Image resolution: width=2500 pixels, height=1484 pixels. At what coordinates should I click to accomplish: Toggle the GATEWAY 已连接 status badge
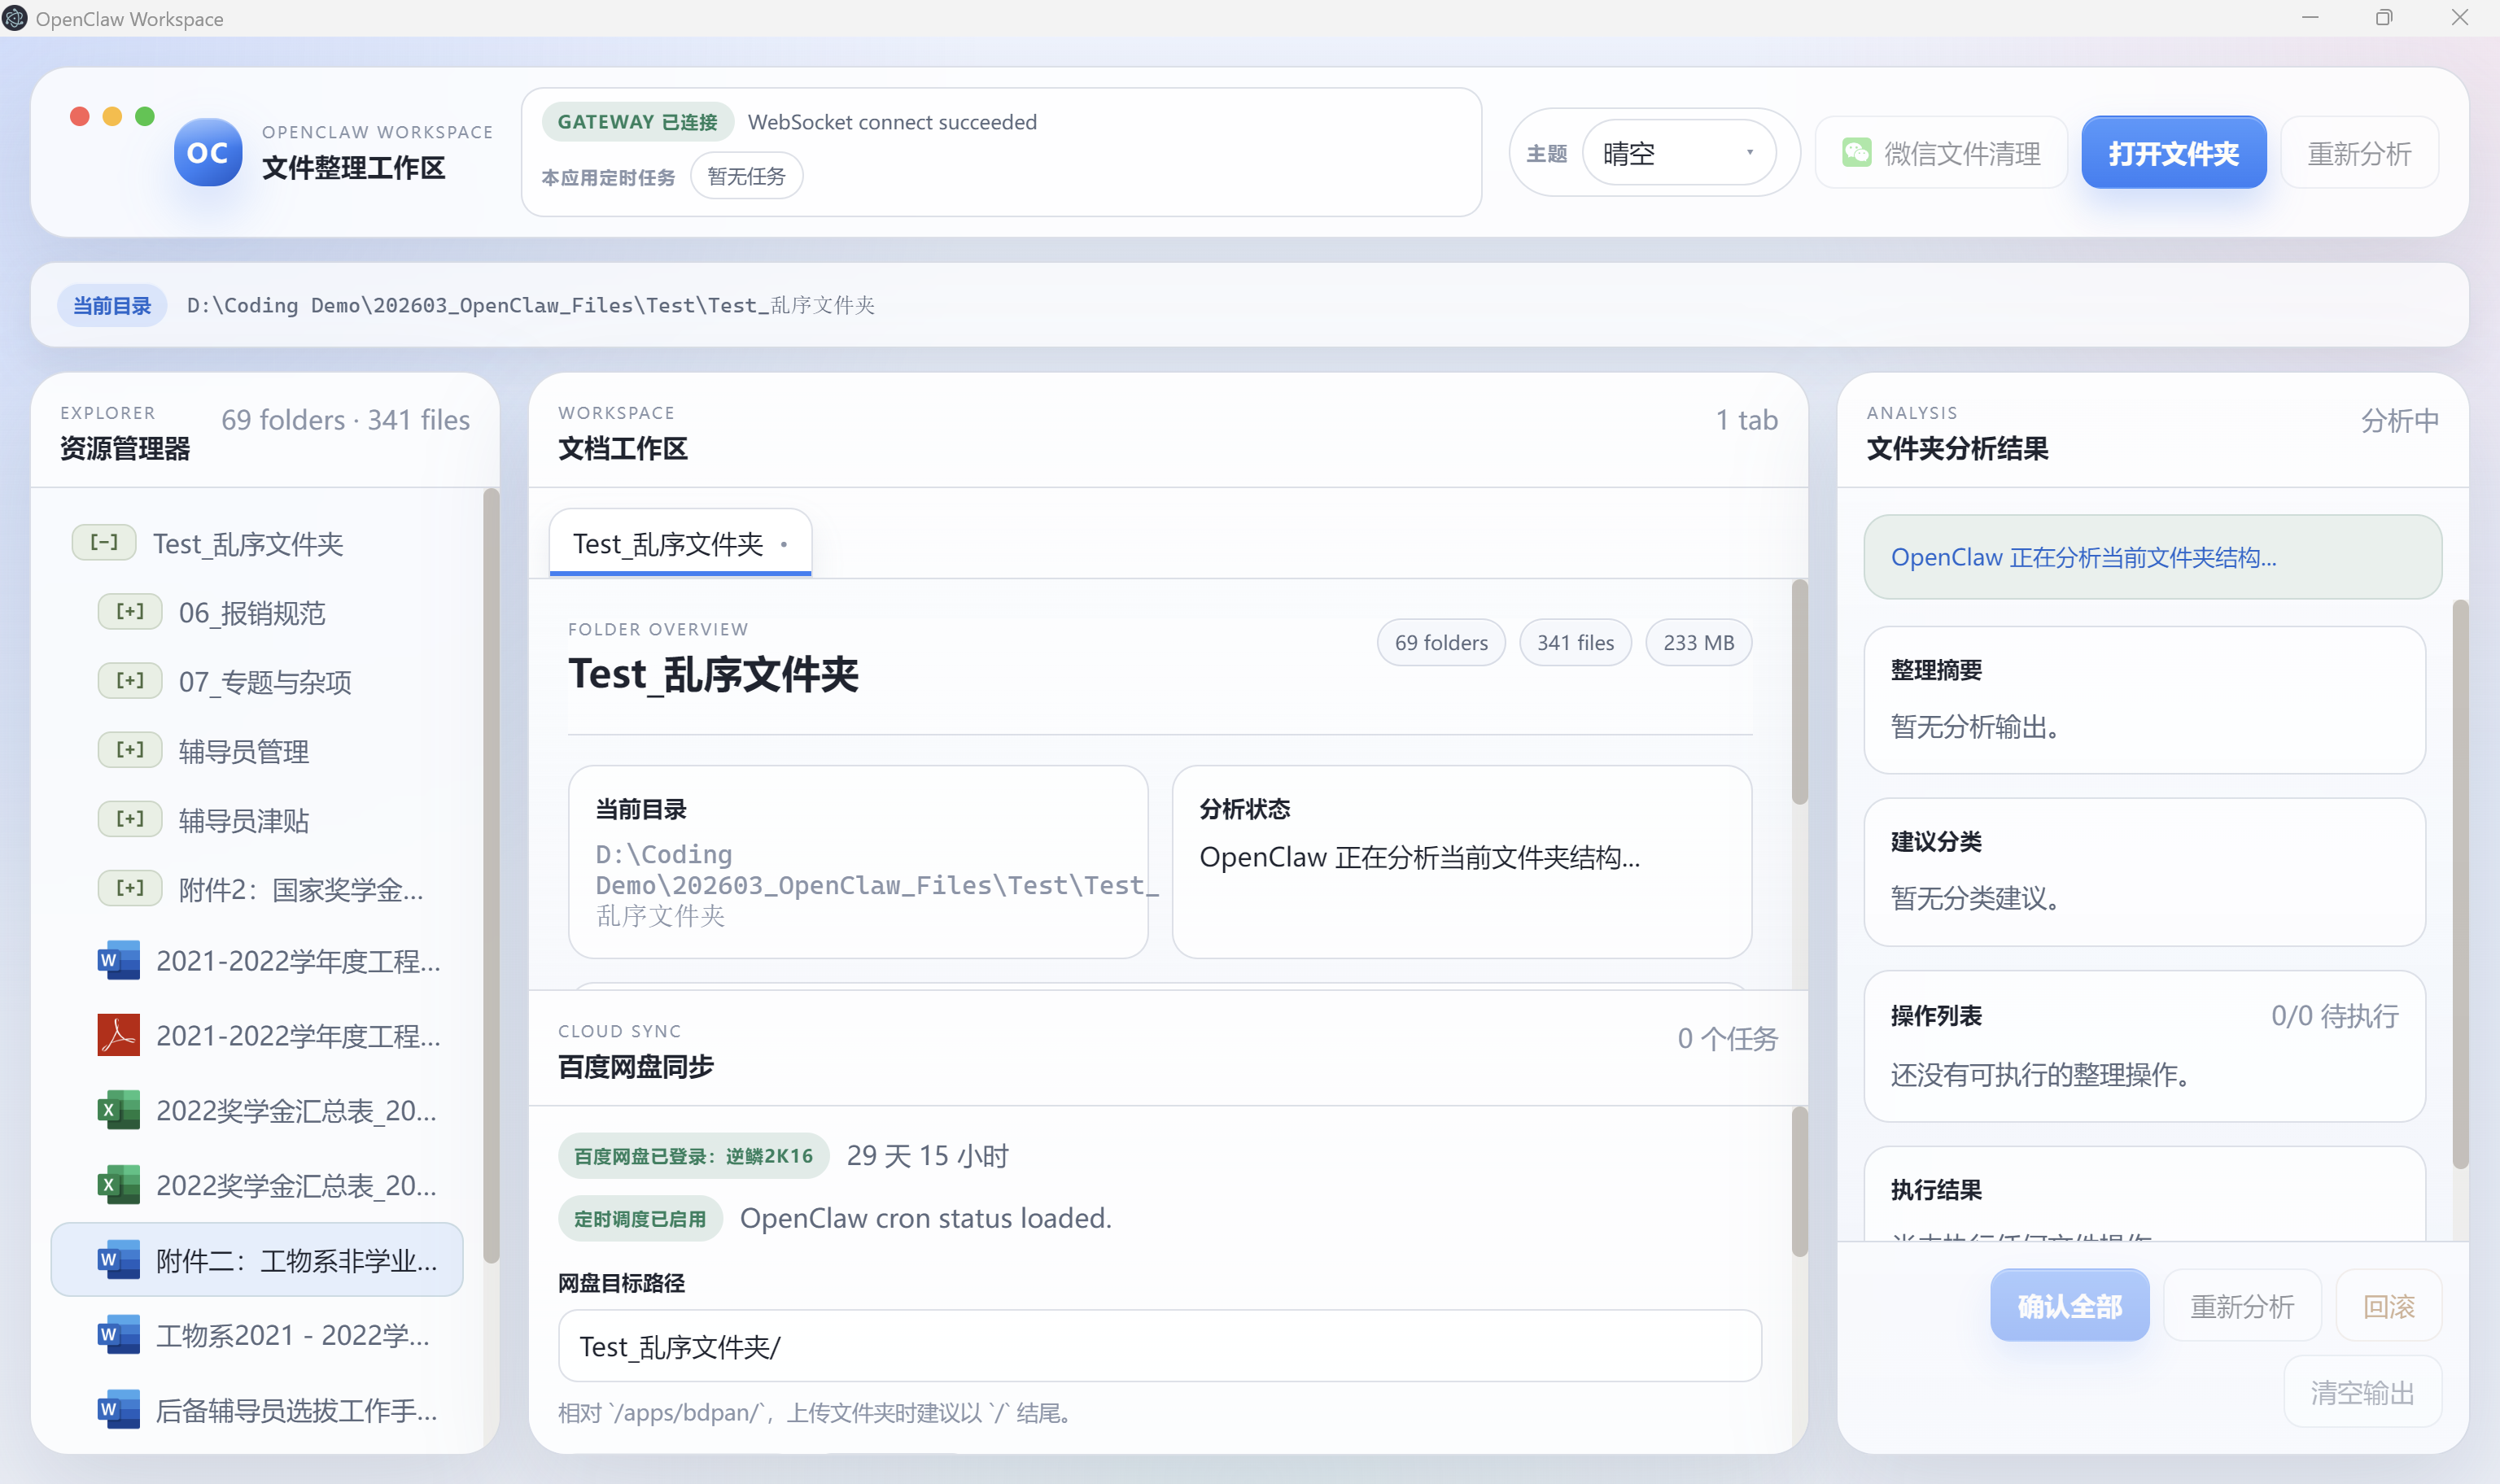pos(637,121)
